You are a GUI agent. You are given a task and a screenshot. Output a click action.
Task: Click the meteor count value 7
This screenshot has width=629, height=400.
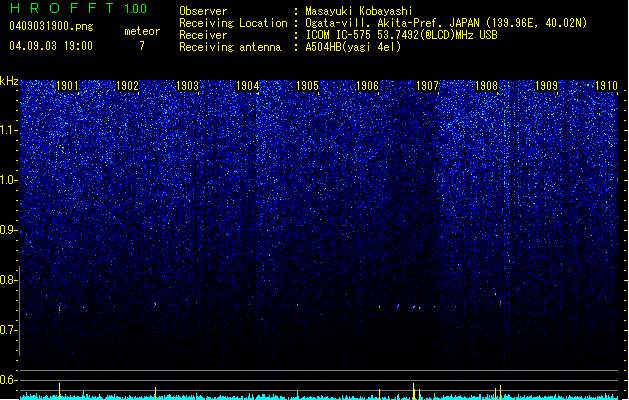click(142, 46)
